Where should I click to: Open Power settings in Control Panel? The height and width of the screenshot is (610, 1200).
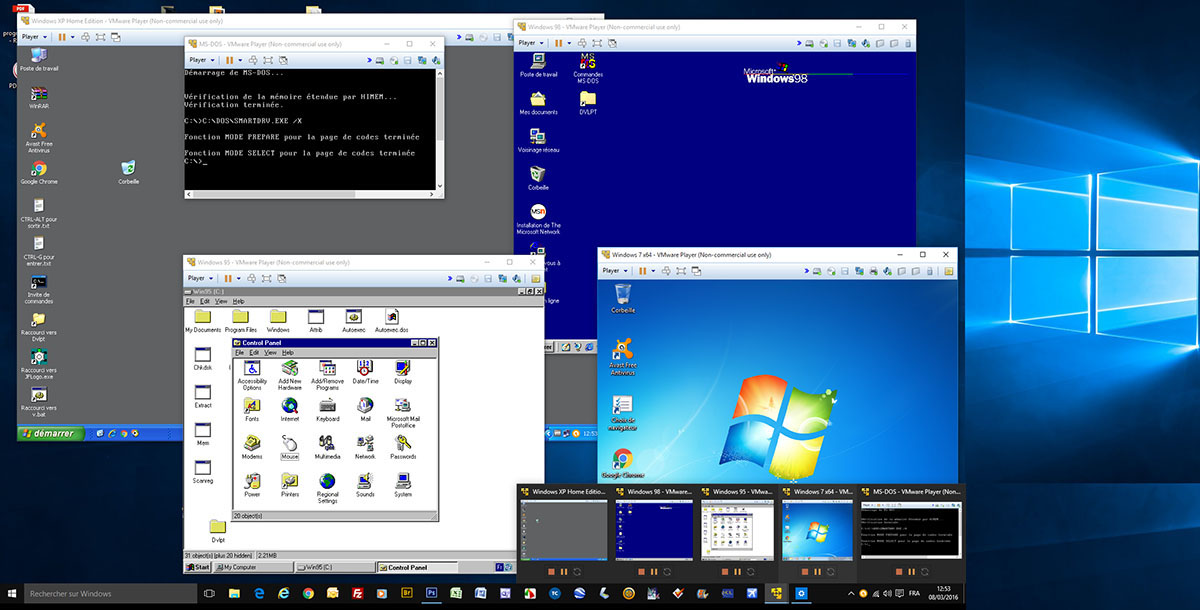(252, 485)
